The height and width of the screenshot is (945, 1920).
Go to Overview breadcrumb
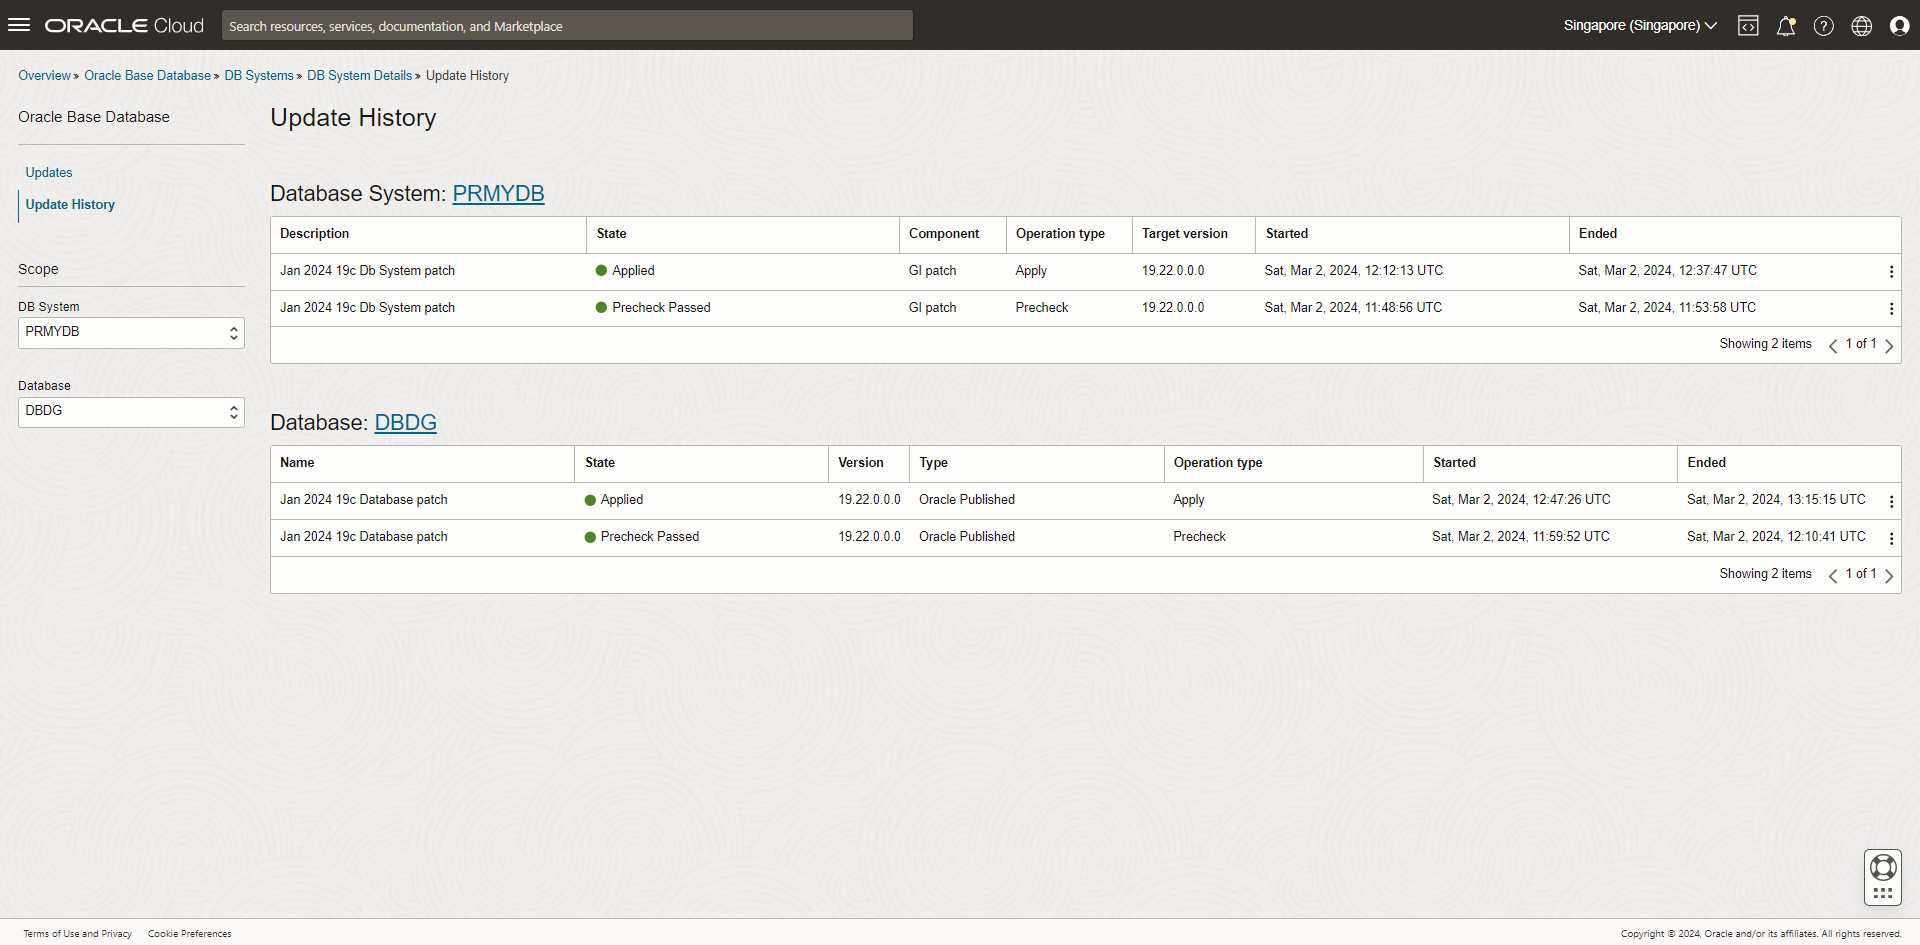tap(44, 75)
